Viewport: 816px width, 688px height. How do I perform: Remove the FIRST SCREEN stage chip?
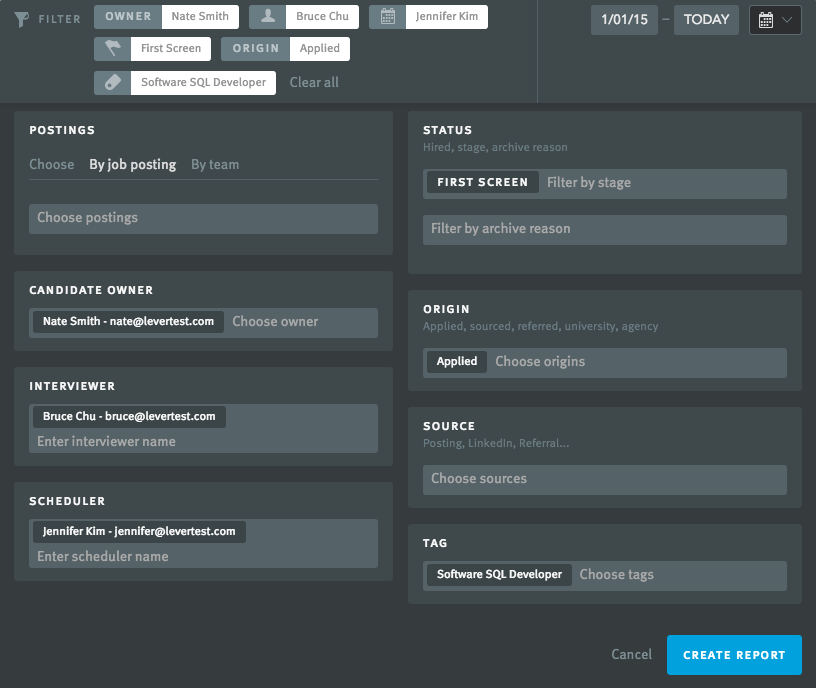(x=482, y=182)
